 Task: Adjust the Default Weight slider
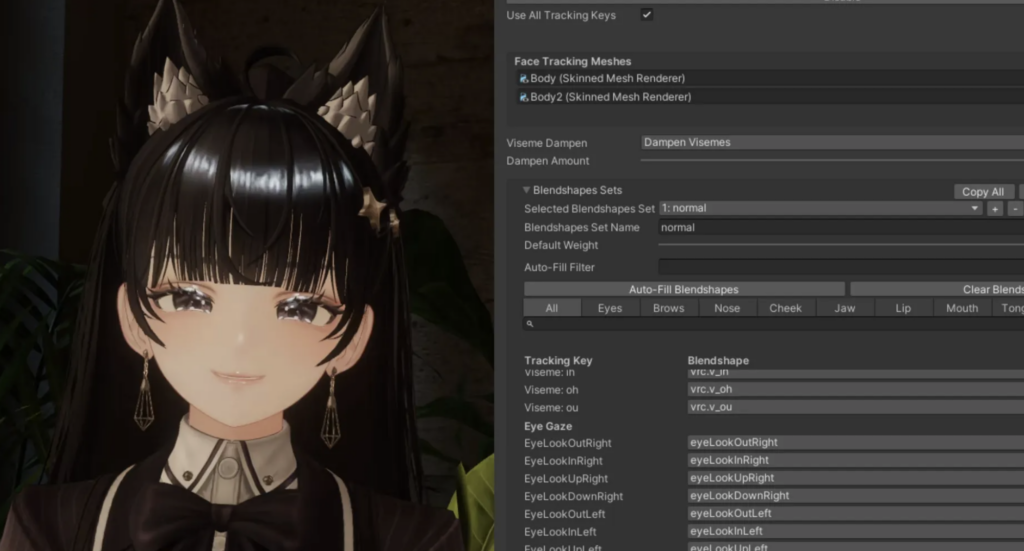pos(841,245)
